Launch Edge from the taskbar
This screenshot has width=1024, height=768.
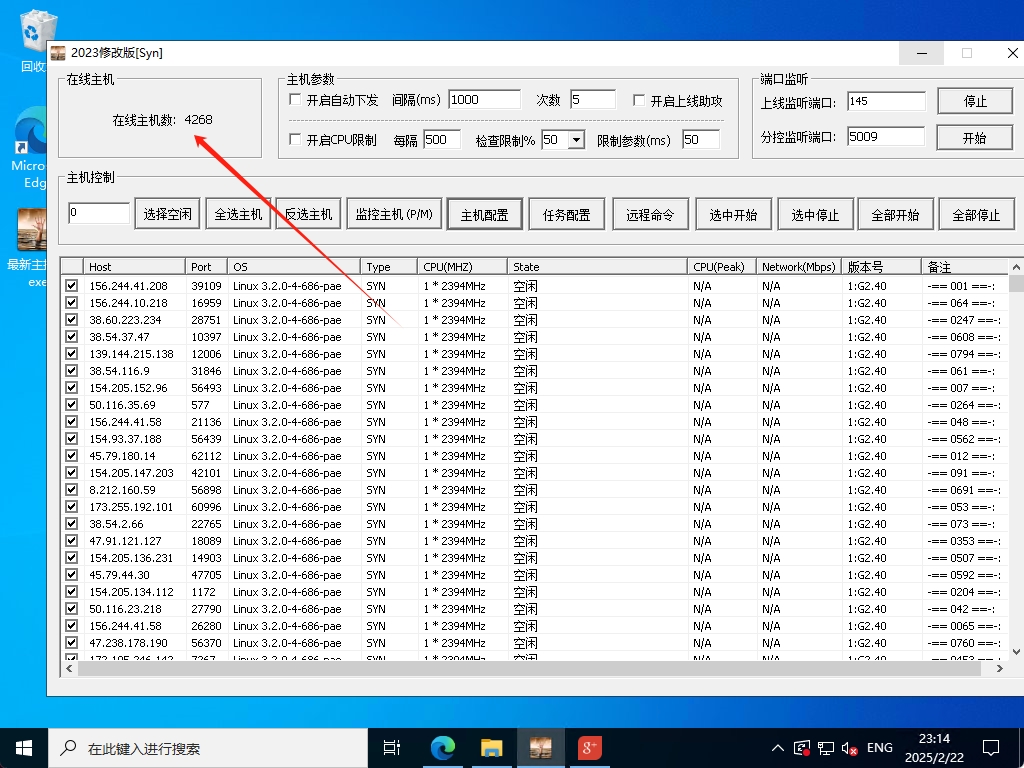coord(442,747)
